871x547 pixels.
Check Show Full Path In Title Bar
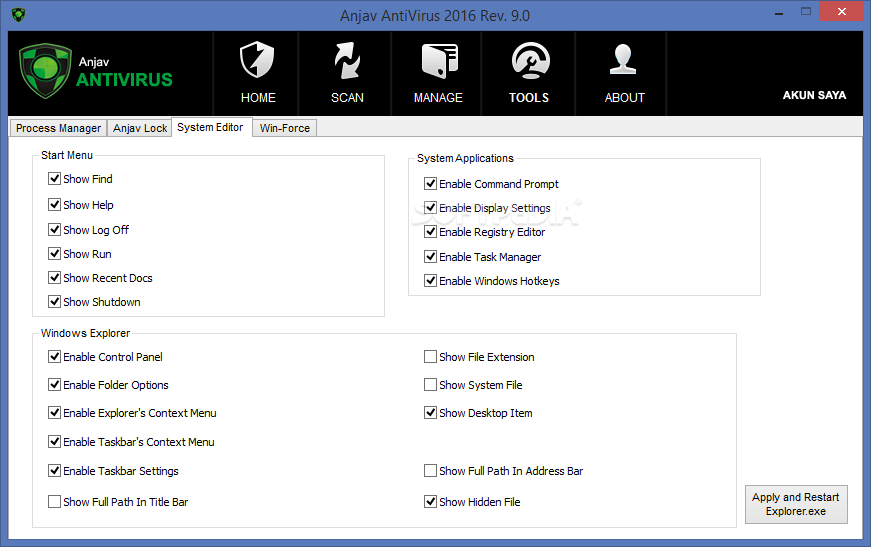(54, 501)
